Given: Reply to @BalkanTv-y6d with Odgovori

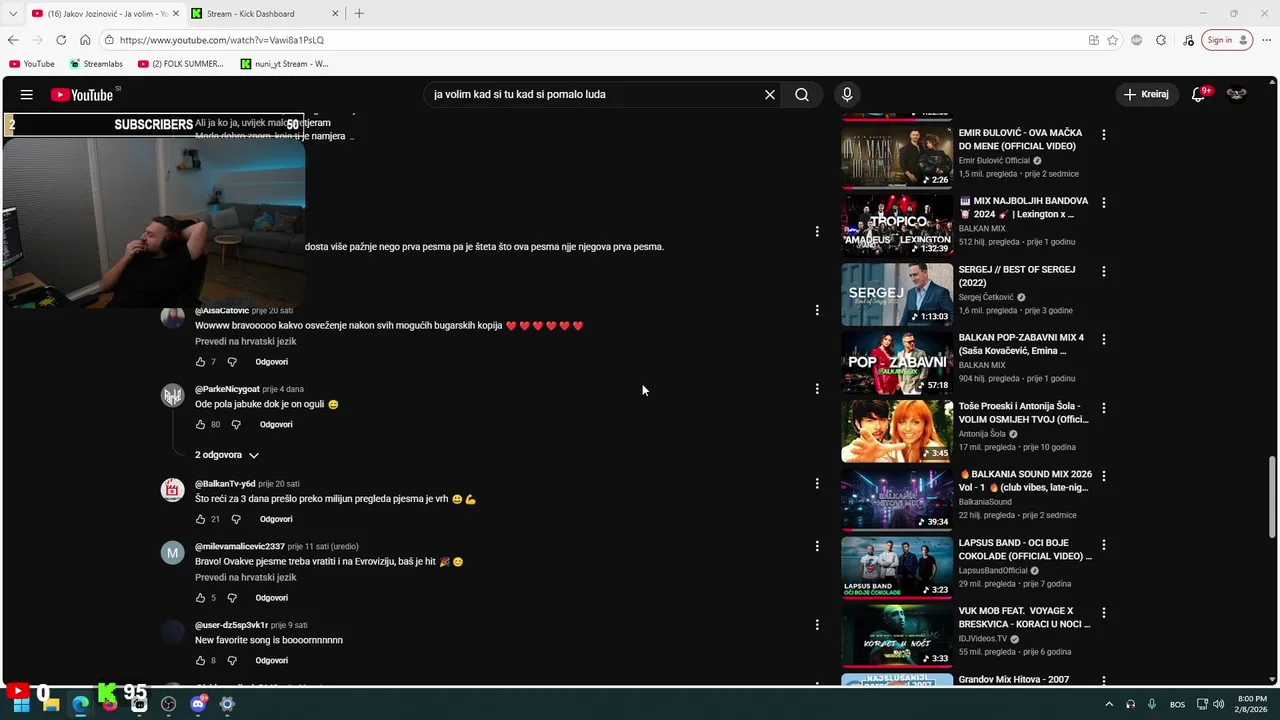Looking at the screenshot, I should 276,520.
